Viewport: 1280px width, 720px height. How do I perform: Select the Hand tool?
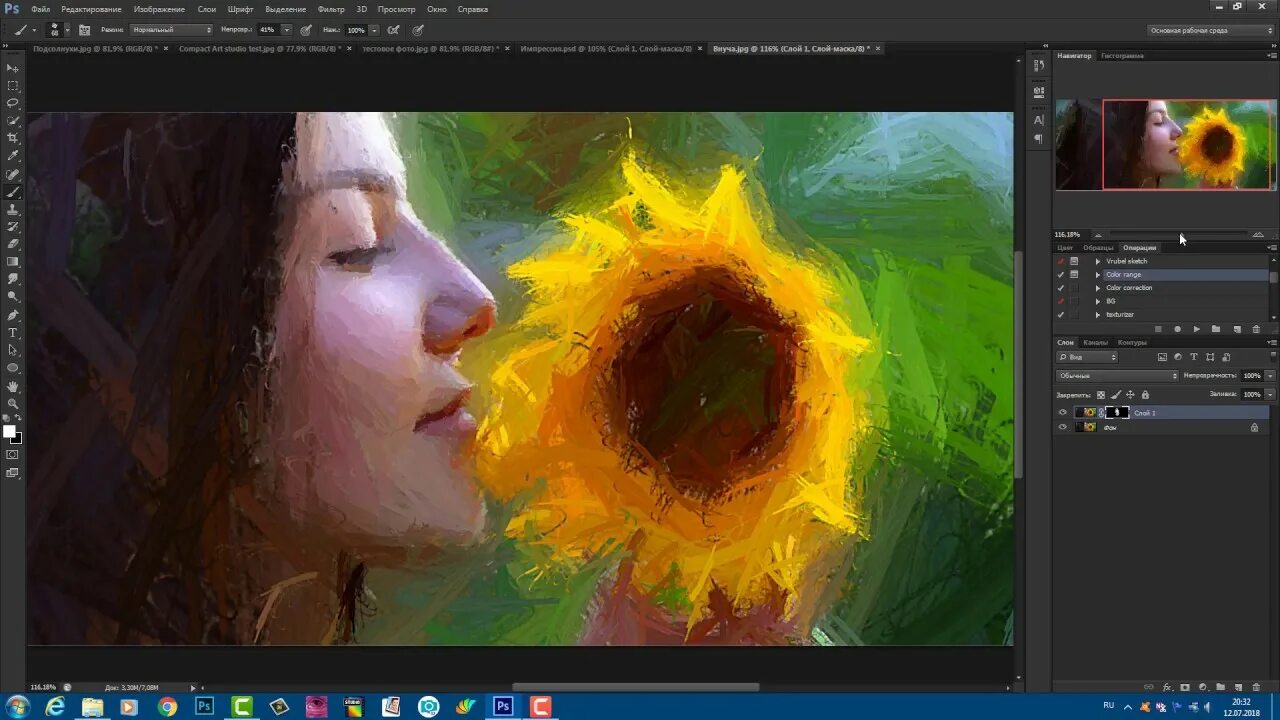pyautogui.click(x=13, y=386)
